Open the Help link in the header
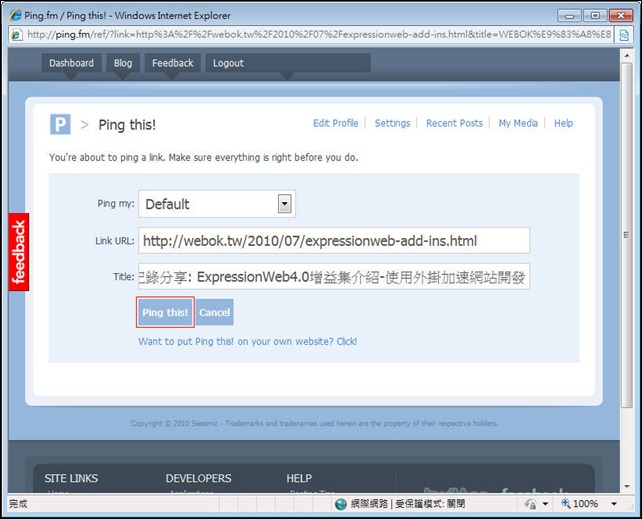This screenshot has width=642, height=519. tap(563, 123)
